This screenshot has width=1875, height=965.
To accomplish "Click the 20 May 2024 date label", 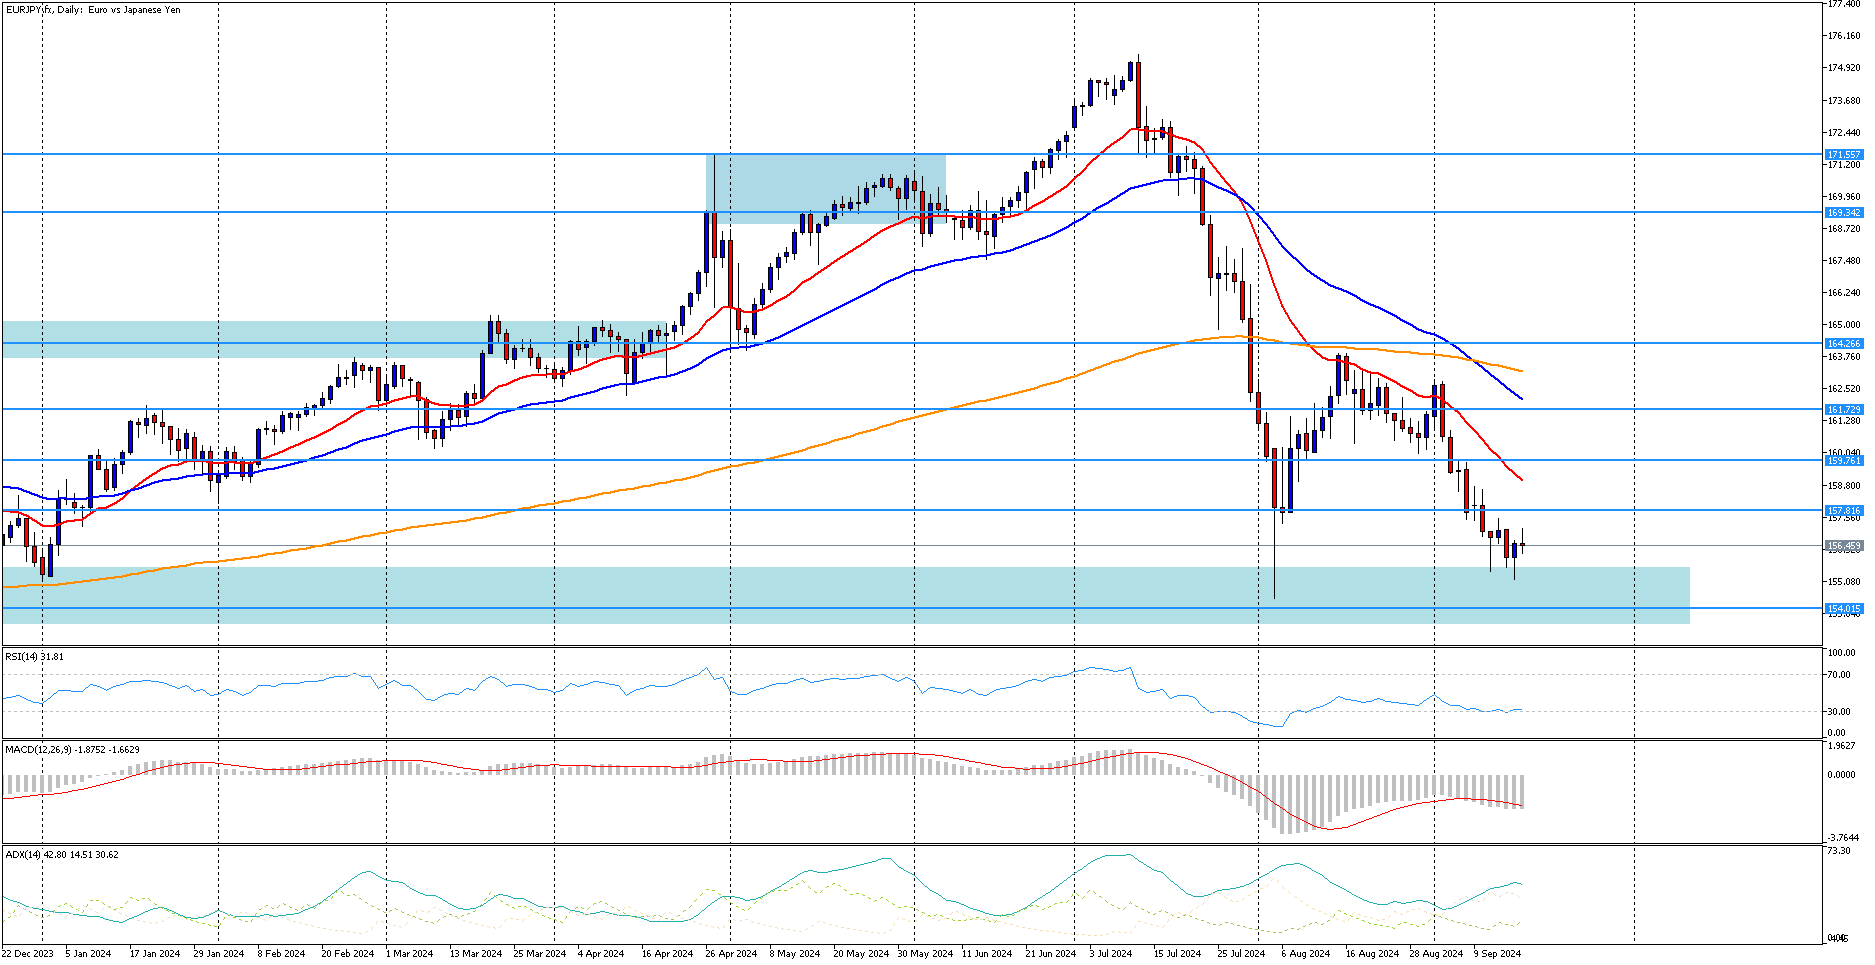I will [x=861, y=954].
